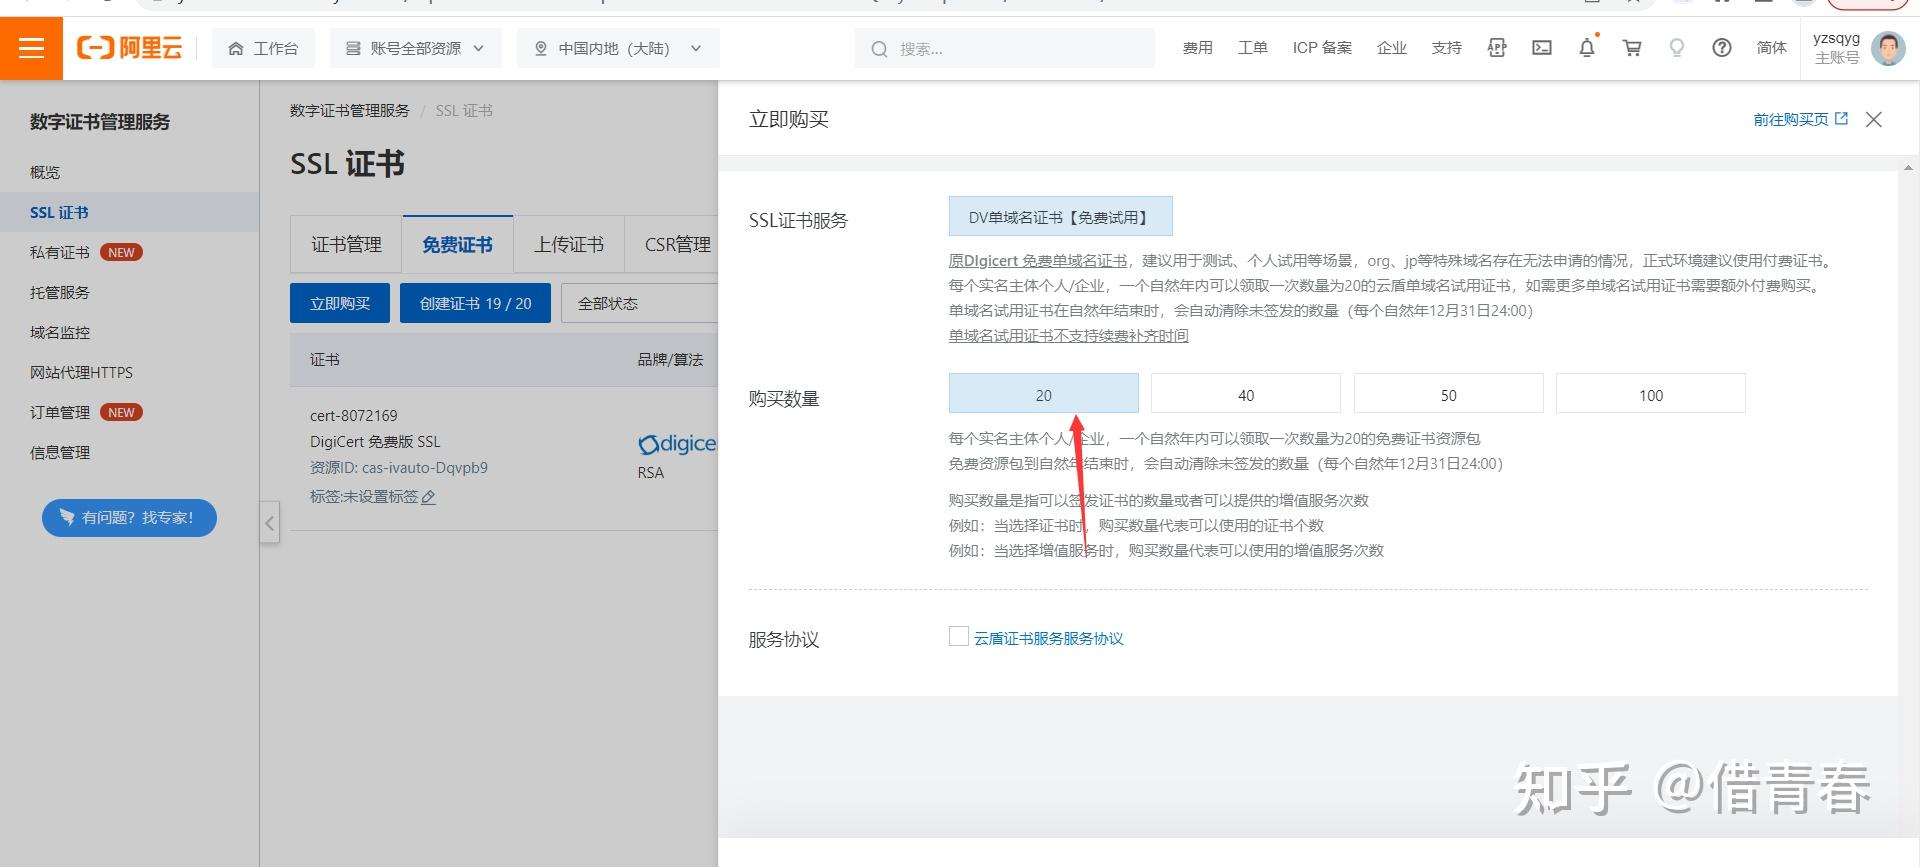Focus the top search field
Viewport: 1920px width, 867px height.
click(x=1005, y=48)
